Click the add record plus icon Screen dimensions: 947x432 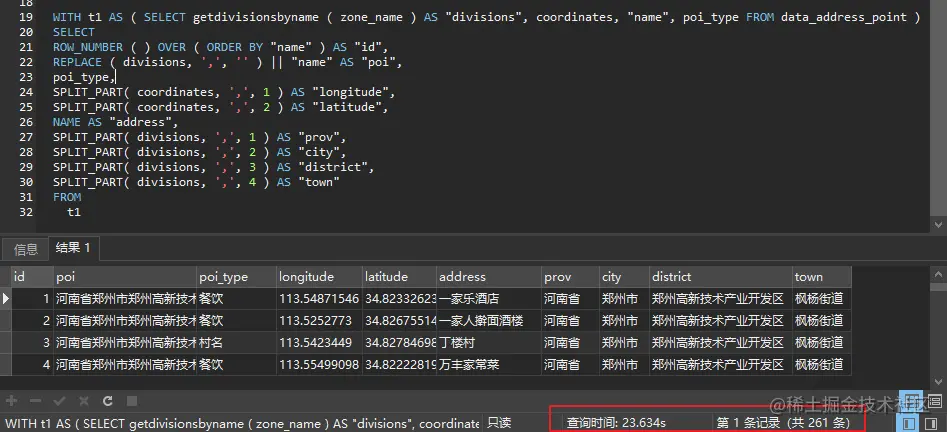pyautogui.click(x=11, y=401)
